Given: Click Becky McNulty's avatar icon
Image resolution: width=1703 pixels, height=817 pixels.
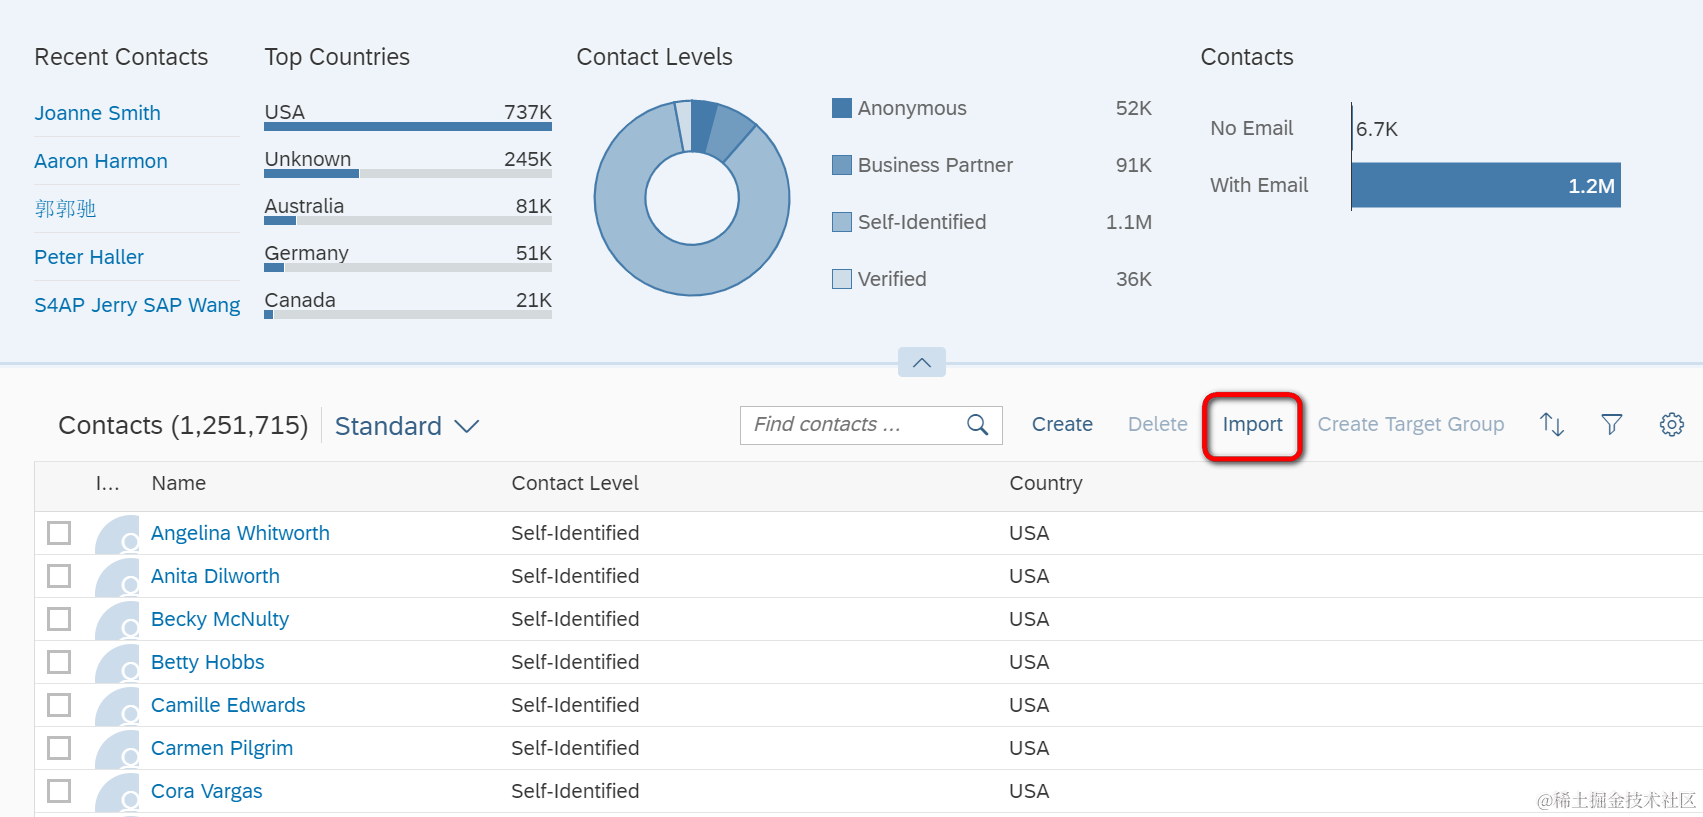Looking at the screenshot, I should (118, 620).
